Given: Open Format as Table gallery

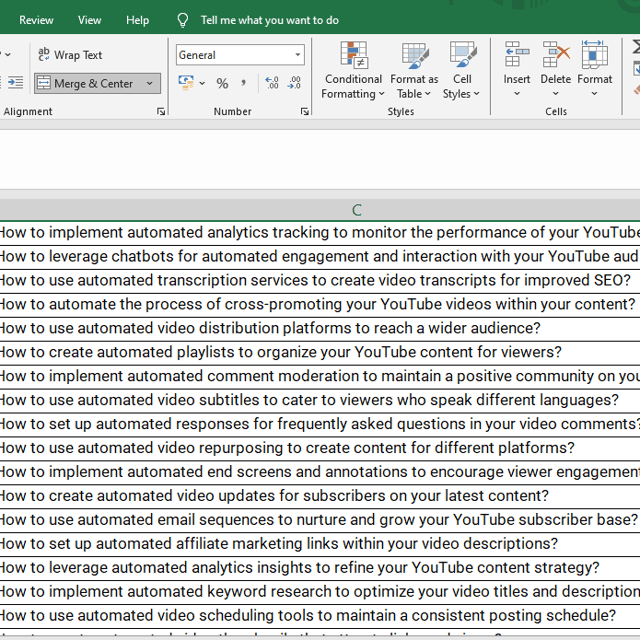Looking at the screenshot, I should [414, 71].
